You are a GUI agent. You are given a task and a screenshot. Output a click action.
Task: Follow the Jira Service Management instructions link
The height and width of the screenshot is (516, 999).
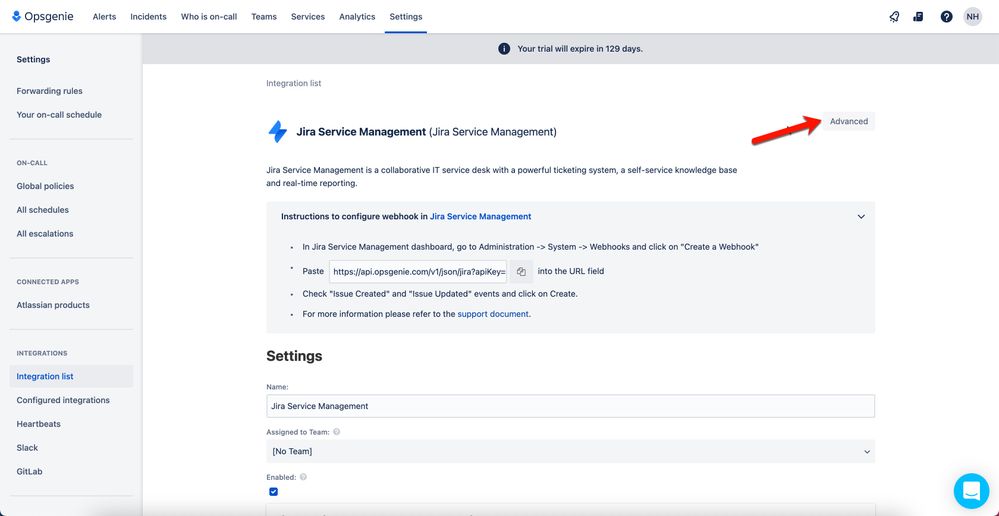pos(480,217)
